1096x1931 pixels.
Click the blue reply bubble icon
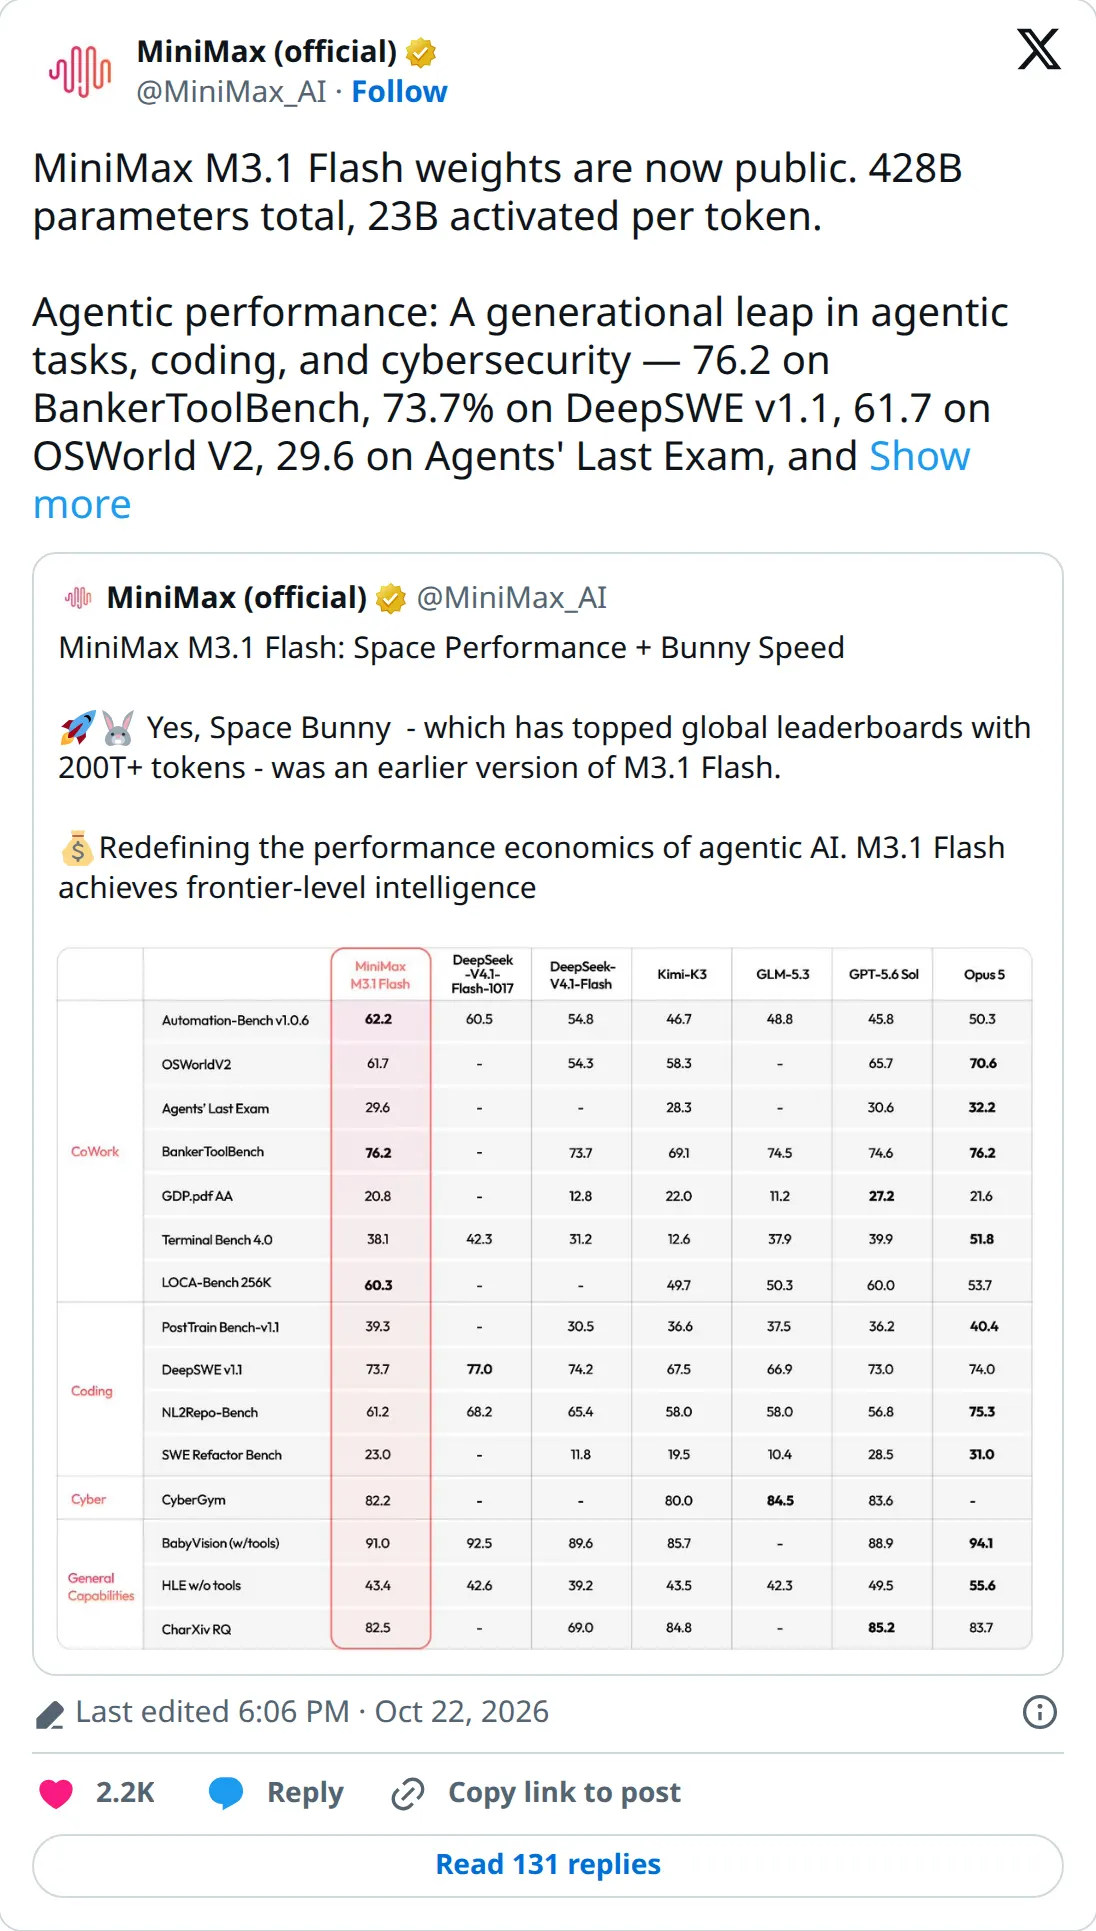pos(226,1793)
